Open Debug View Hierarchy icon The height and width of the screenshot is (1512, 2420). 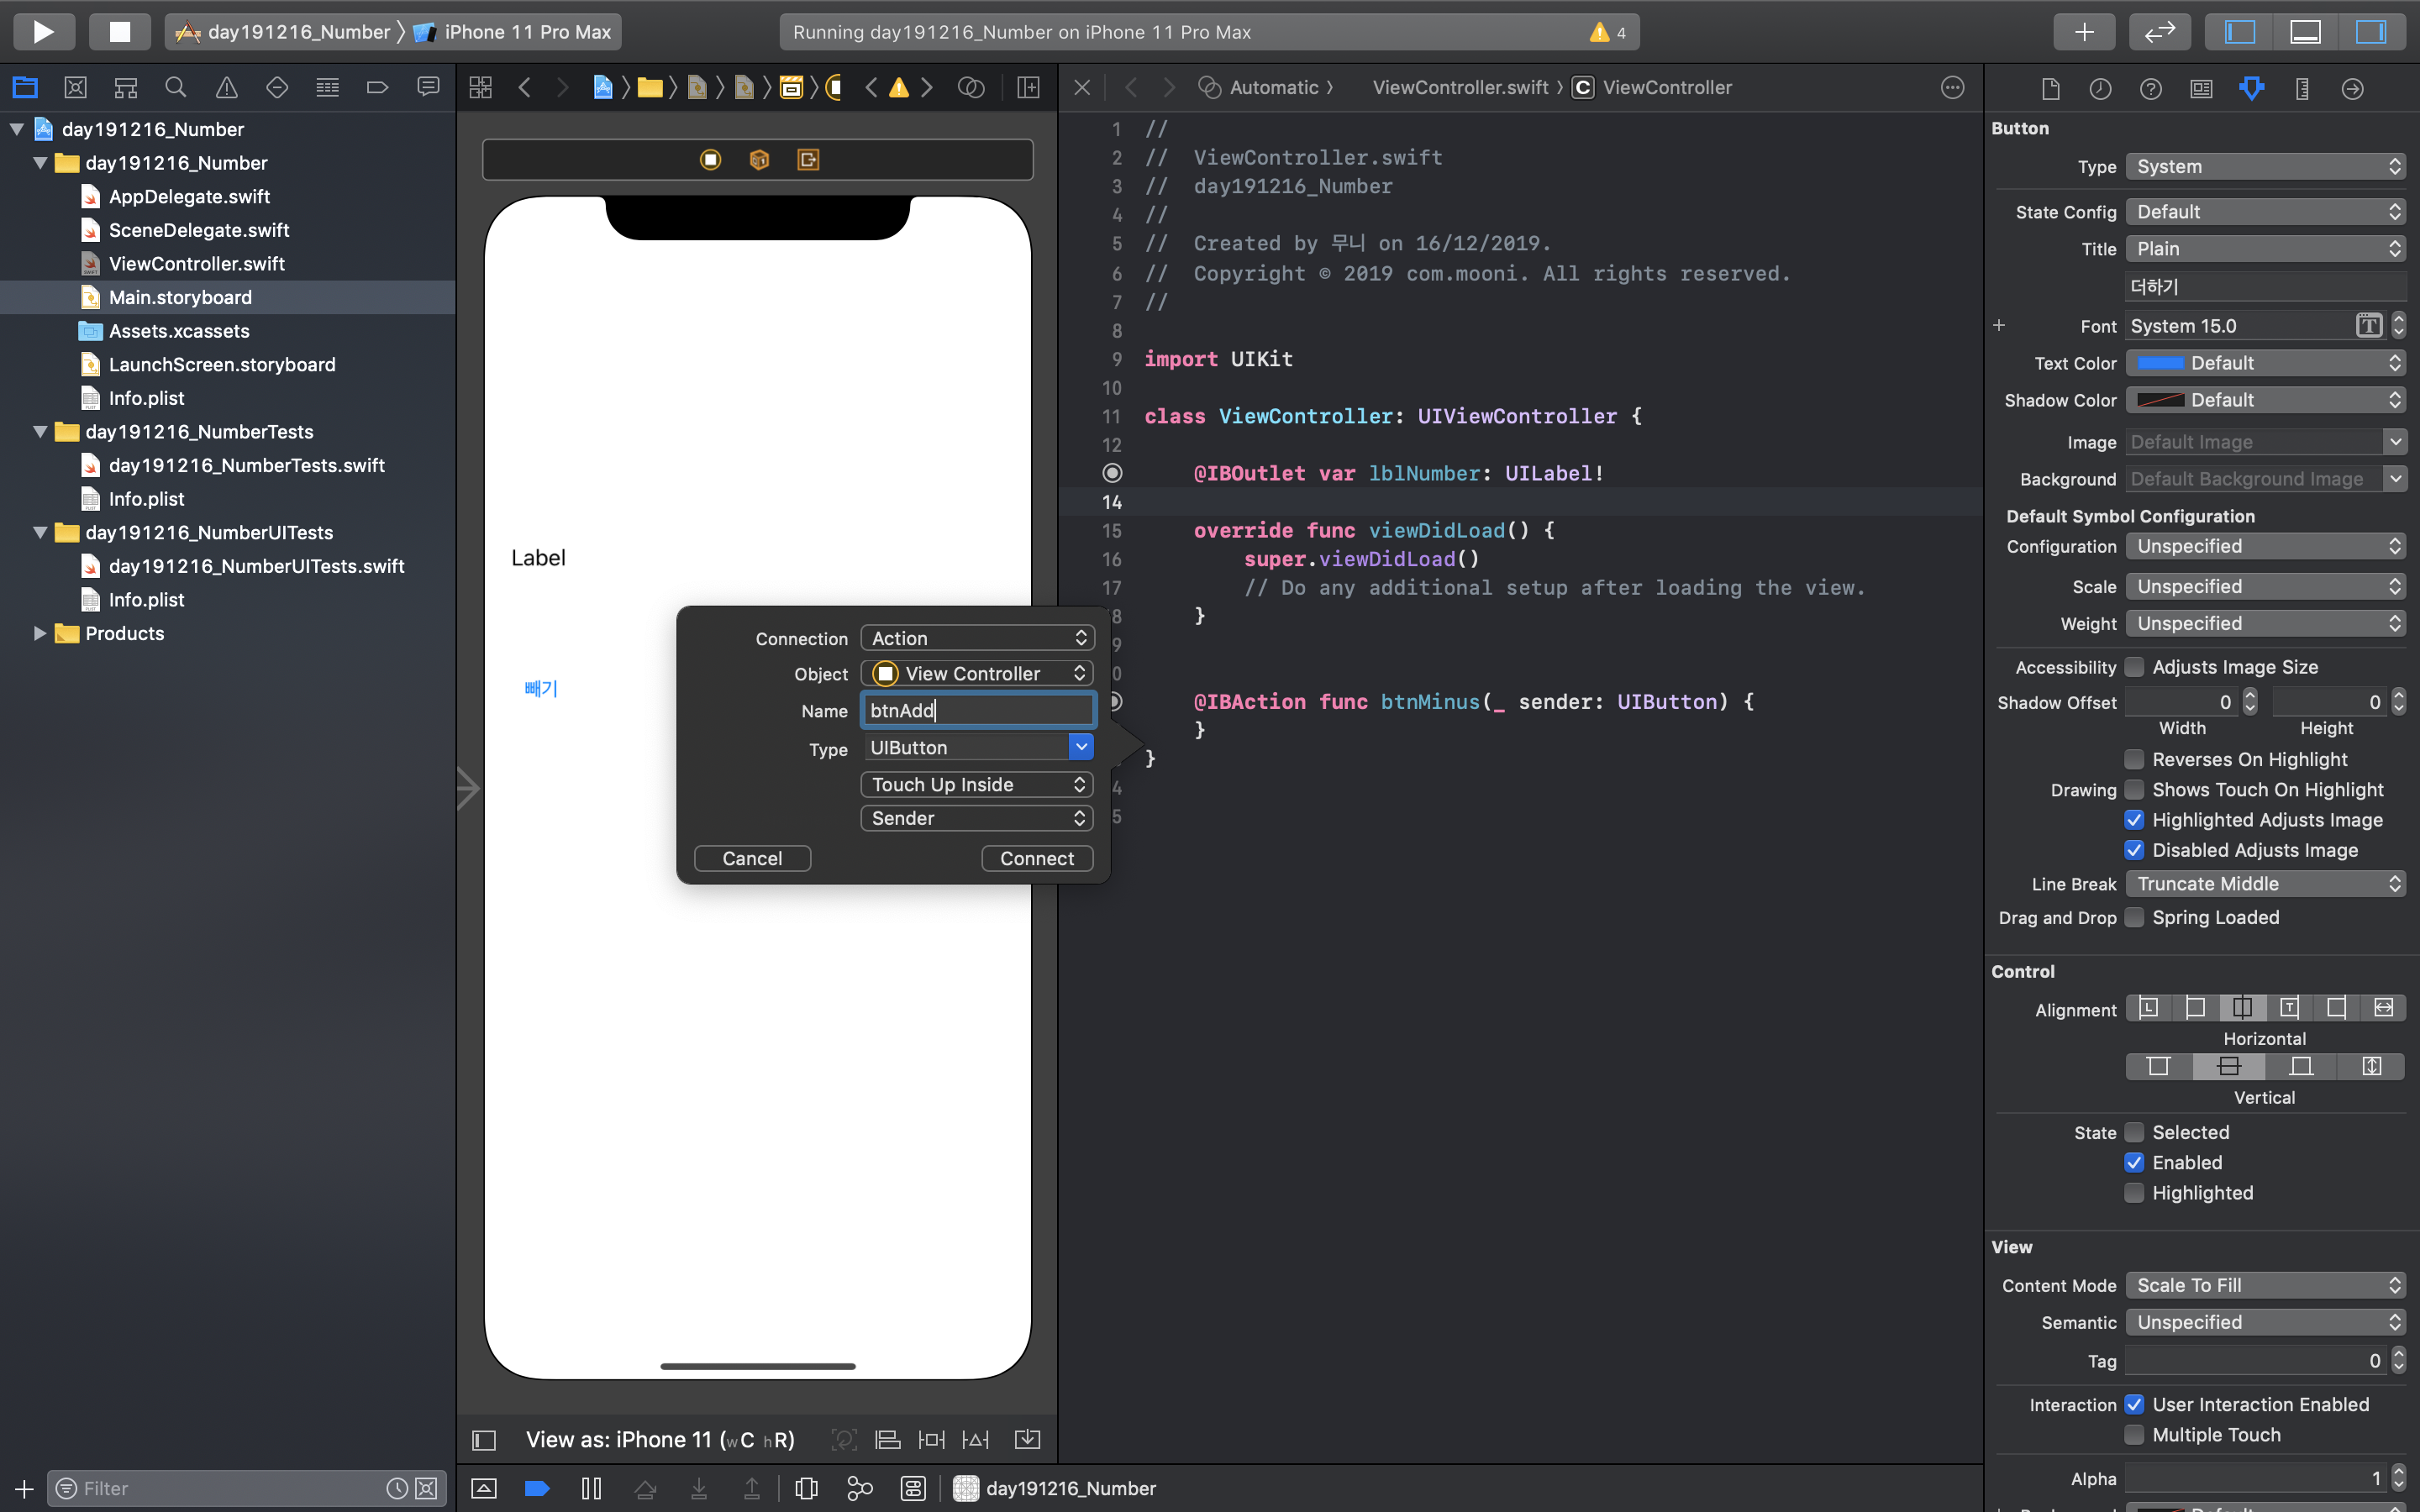[806, 1488]
